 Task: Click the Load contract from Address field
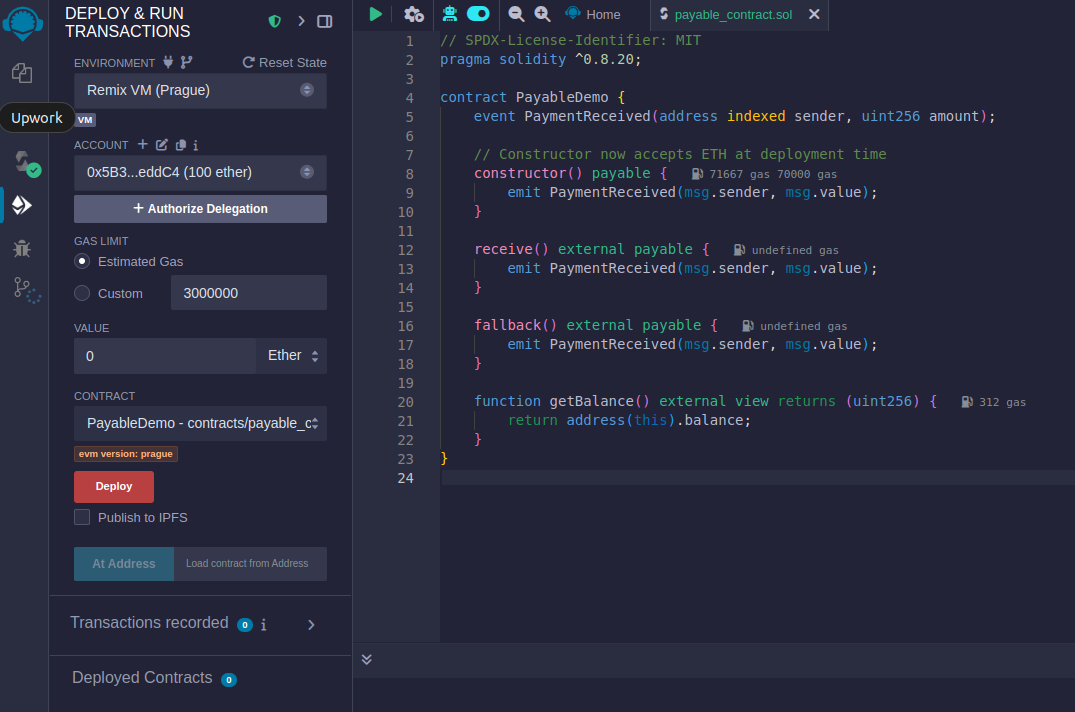click(x=250, y=564)
